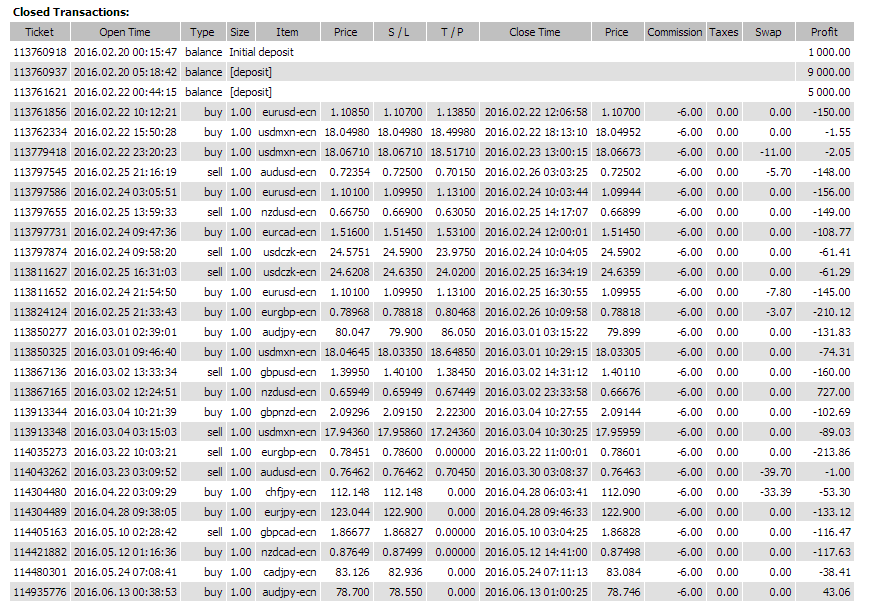880x605 pixels.
Task: Click stop loss value 79.900
Action: [x=406, y=332]
